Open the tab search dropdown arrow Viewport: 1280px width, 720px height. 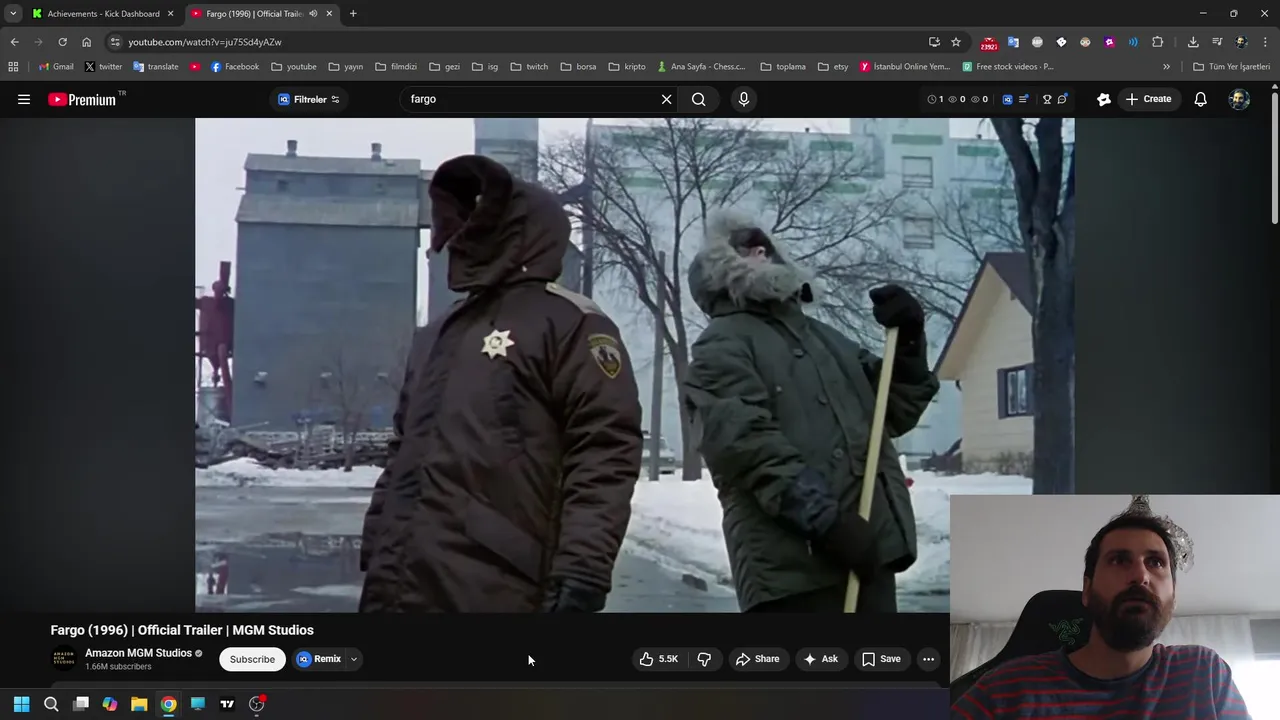pyautogui.click(x=12, y=14)
